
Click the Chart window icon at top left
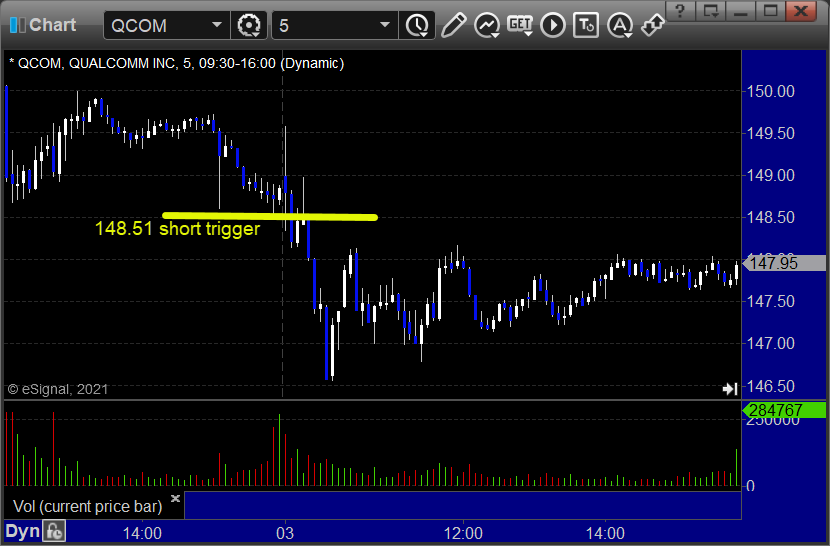(x=17, y=25)
